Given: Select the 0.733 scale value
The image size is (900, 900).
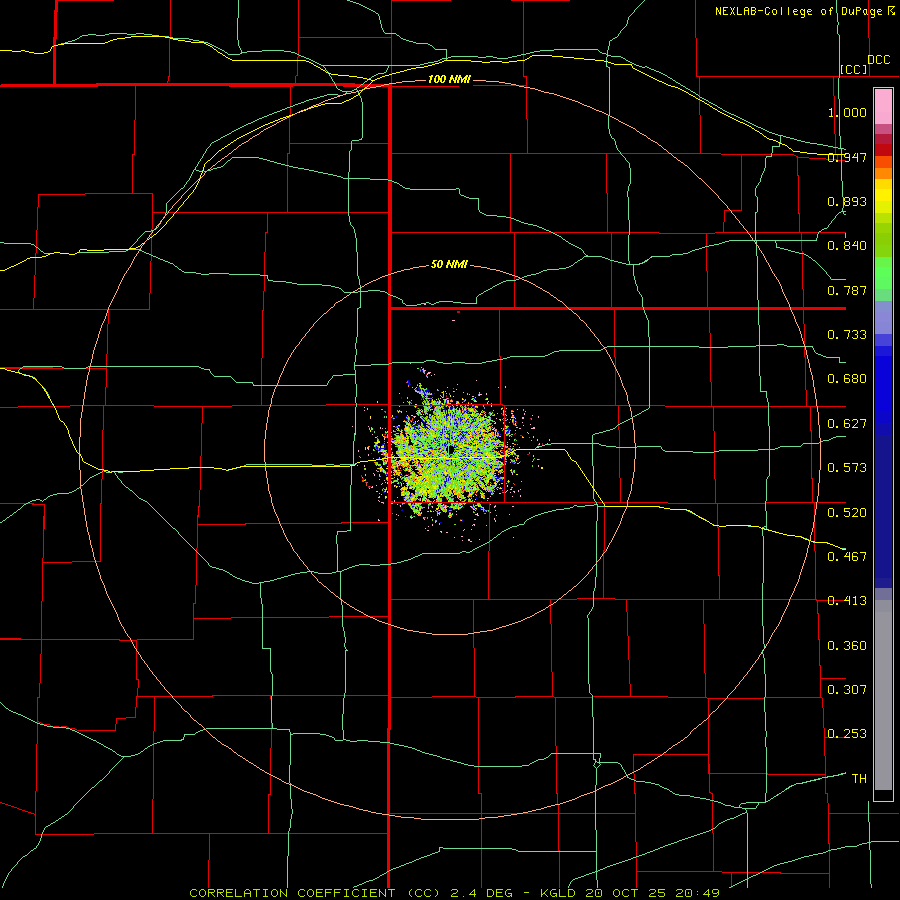Looking at the screenshot, I should coord(847,335).
